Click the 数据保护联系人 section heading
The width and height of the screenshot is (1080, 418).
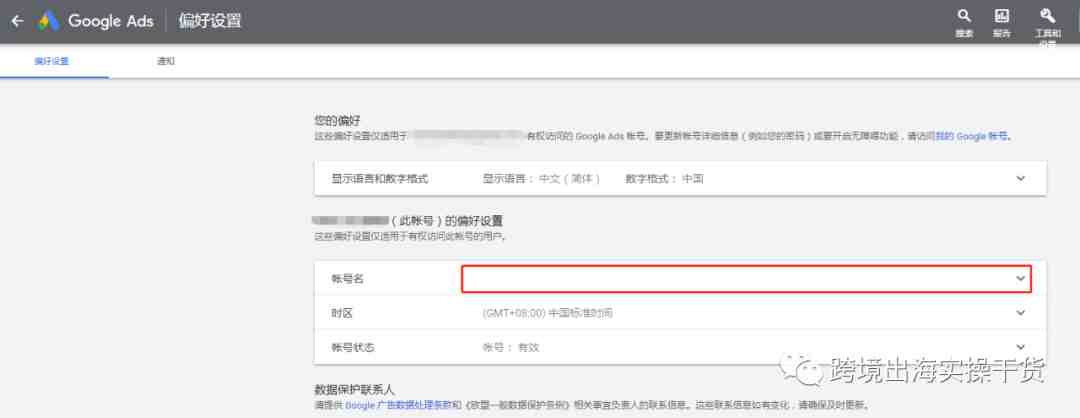click(348, 388)
